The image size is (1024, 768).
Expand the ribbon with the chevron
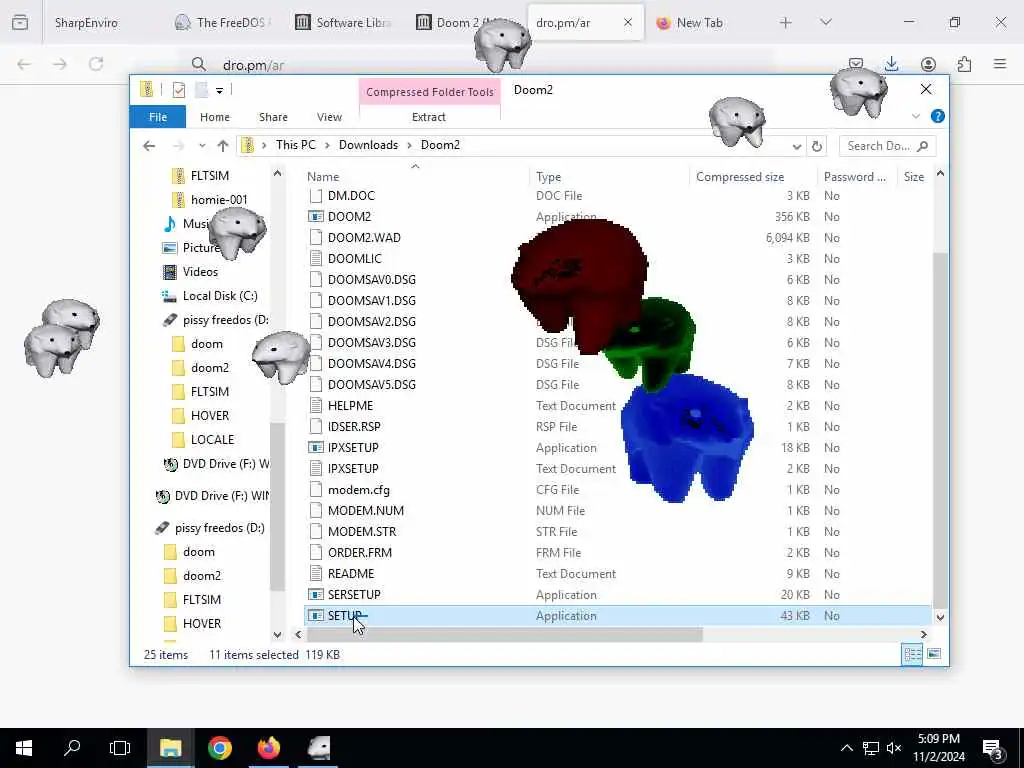(916, 116)
